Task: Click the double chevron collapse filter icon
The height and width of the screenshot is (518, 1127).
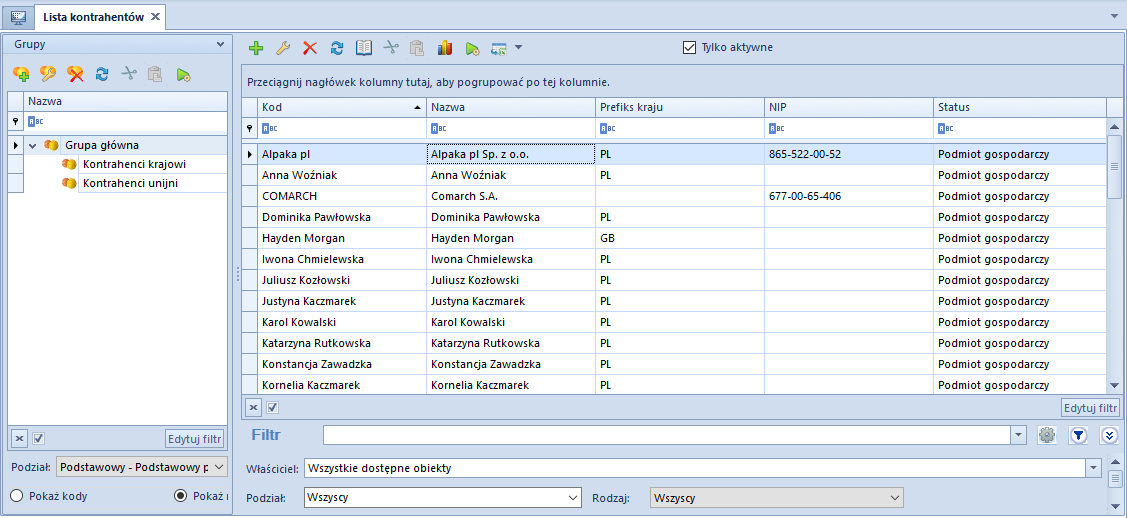Action: (1110, 435)
